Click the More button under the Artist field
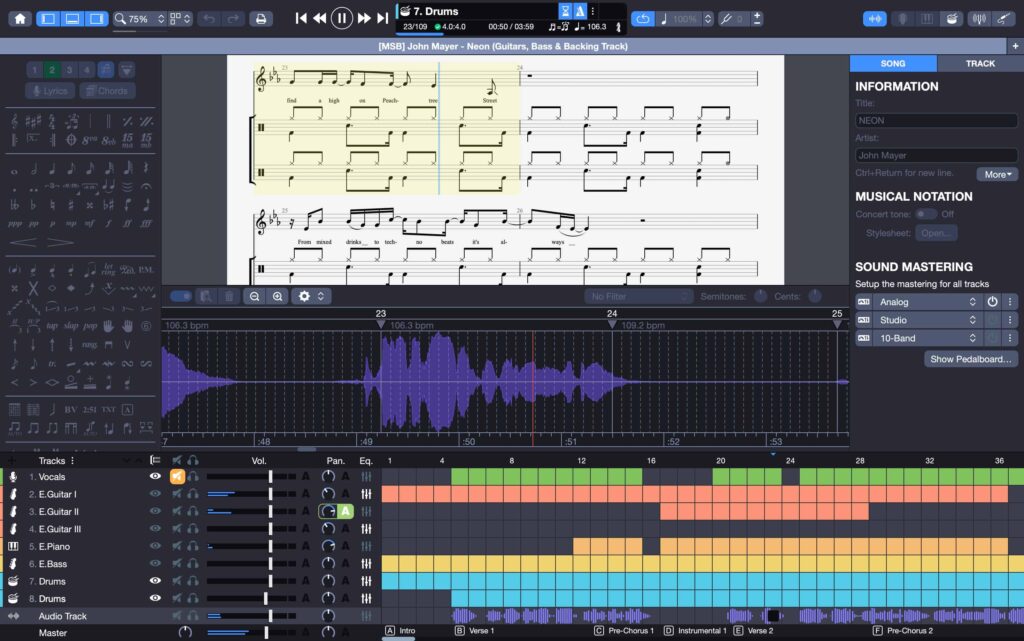 [x=996, y=174]
